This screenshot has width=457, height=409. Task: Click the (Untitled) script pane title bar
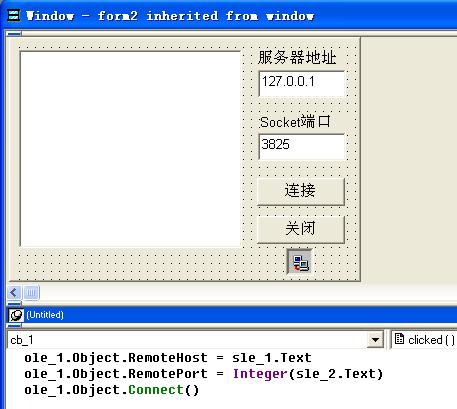coord(232,315)
